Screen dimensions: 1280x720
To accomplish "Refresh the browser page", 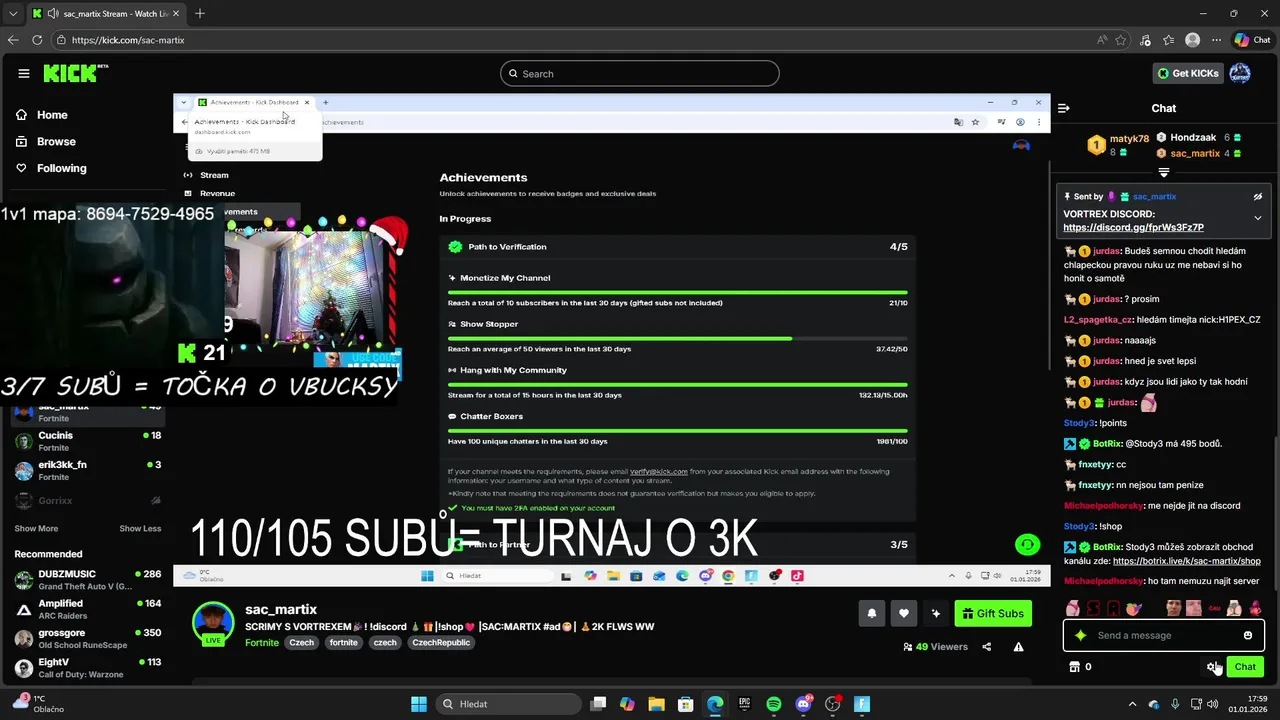I will point(37,40).
